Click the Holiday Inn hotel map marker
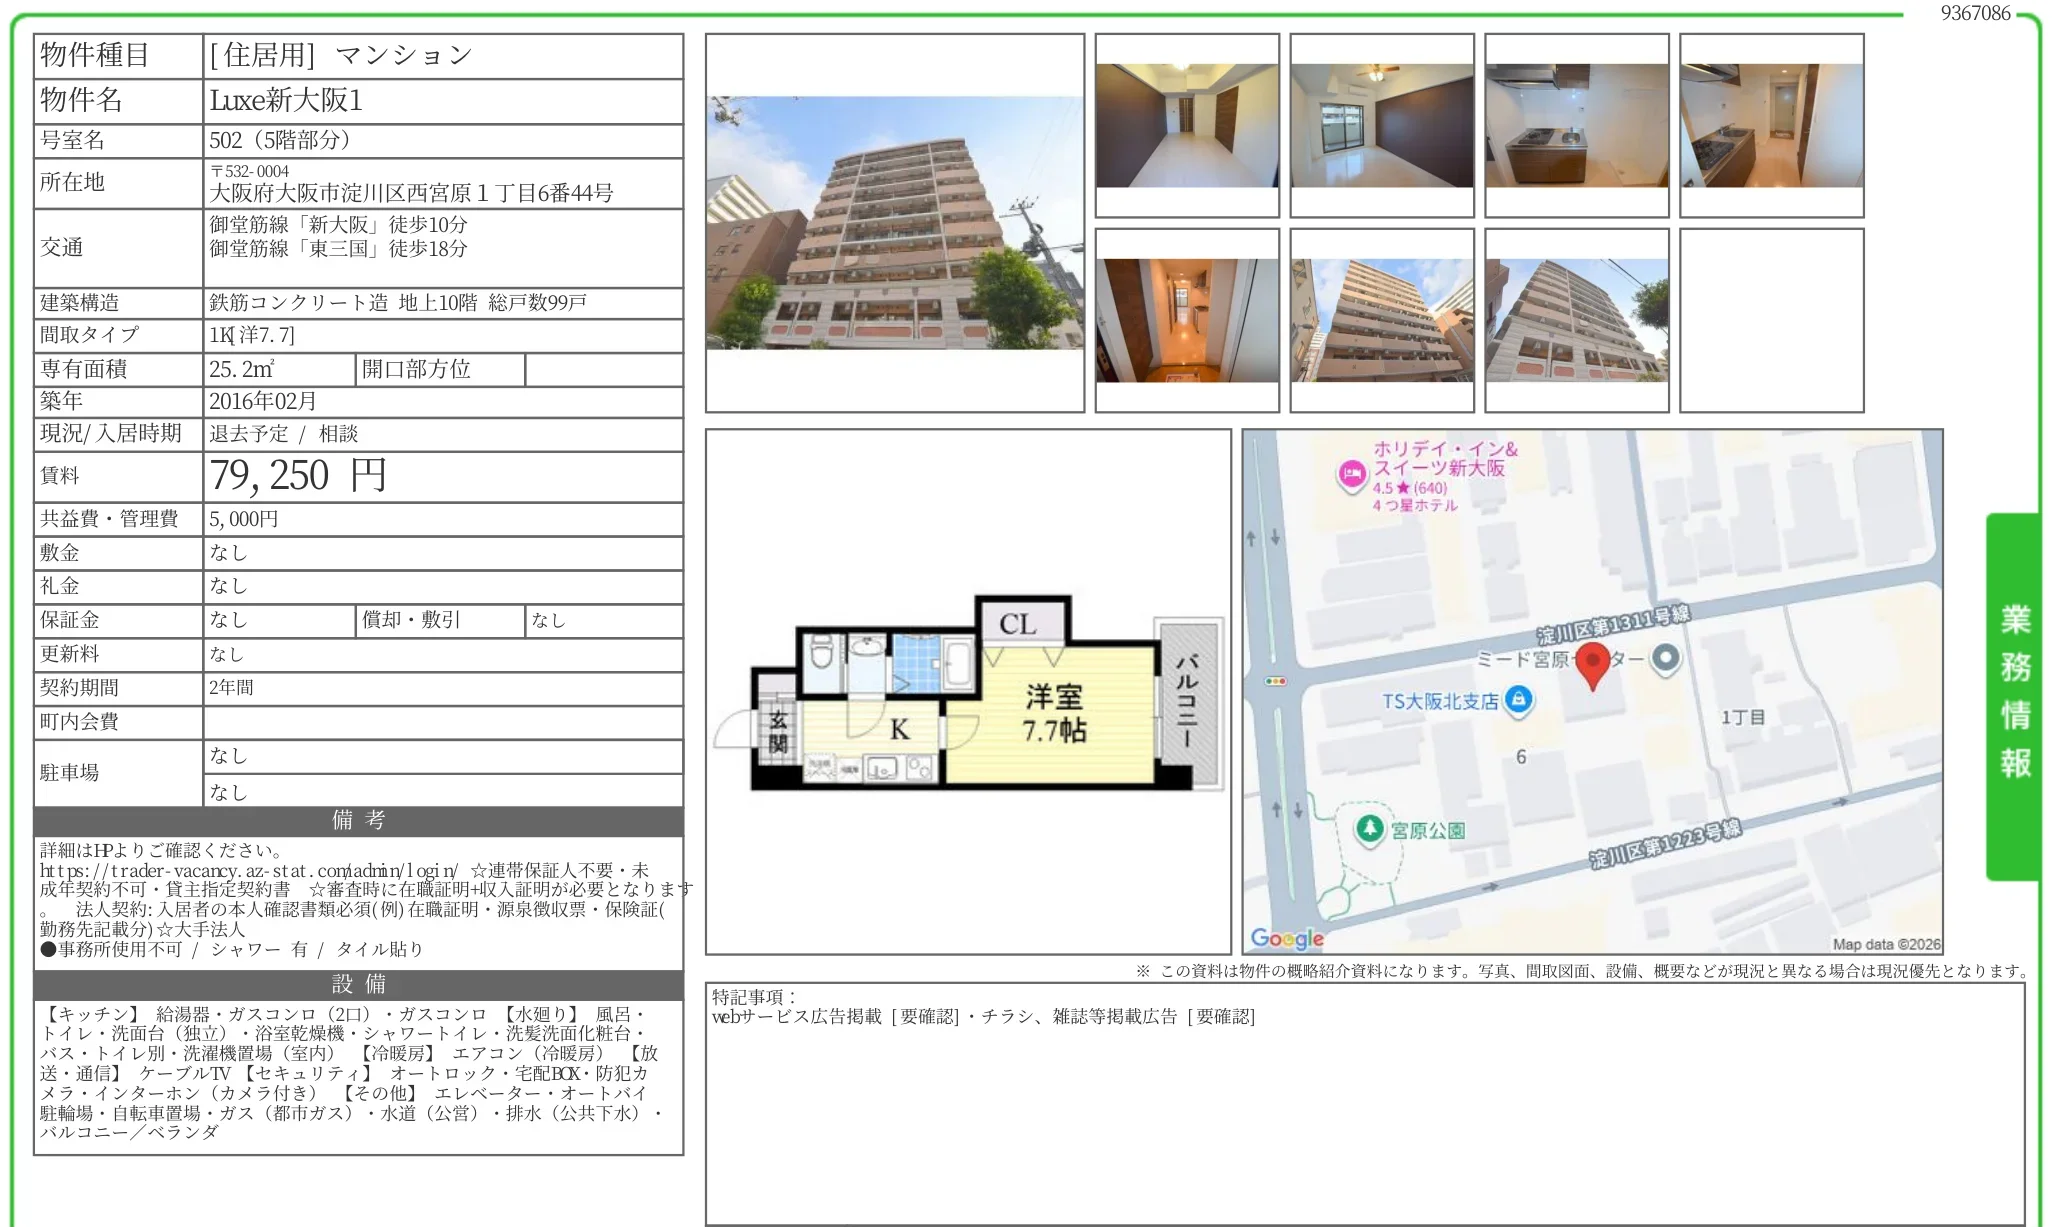The image size is (2056, 1227). click(x=1352, y=473)
